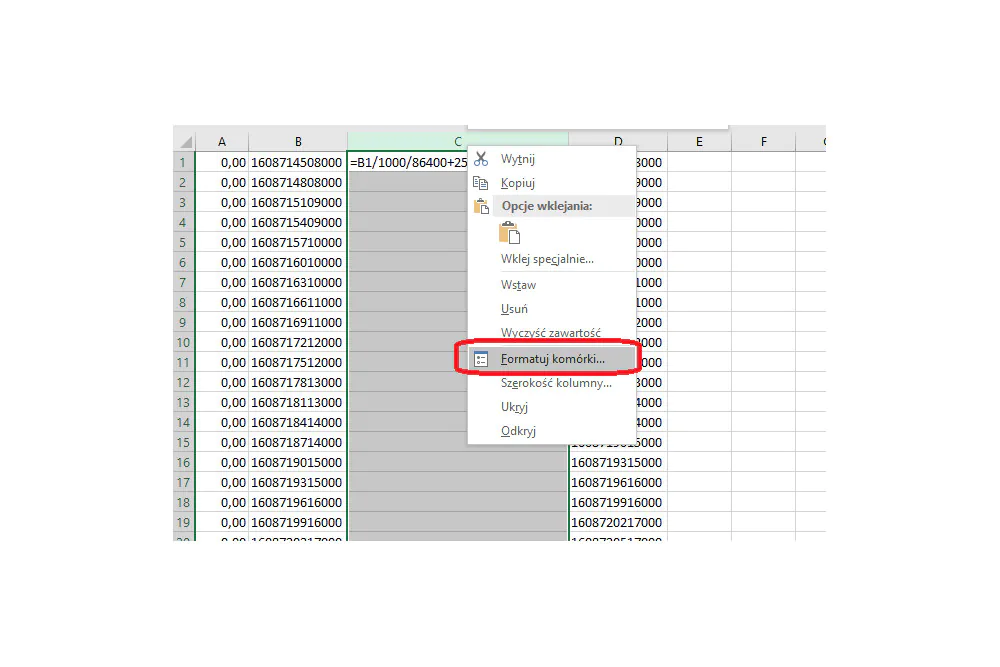Click the scissors Cut icon
The width and height of the screenshot is (1000, 667).
[x=481, y=159]
